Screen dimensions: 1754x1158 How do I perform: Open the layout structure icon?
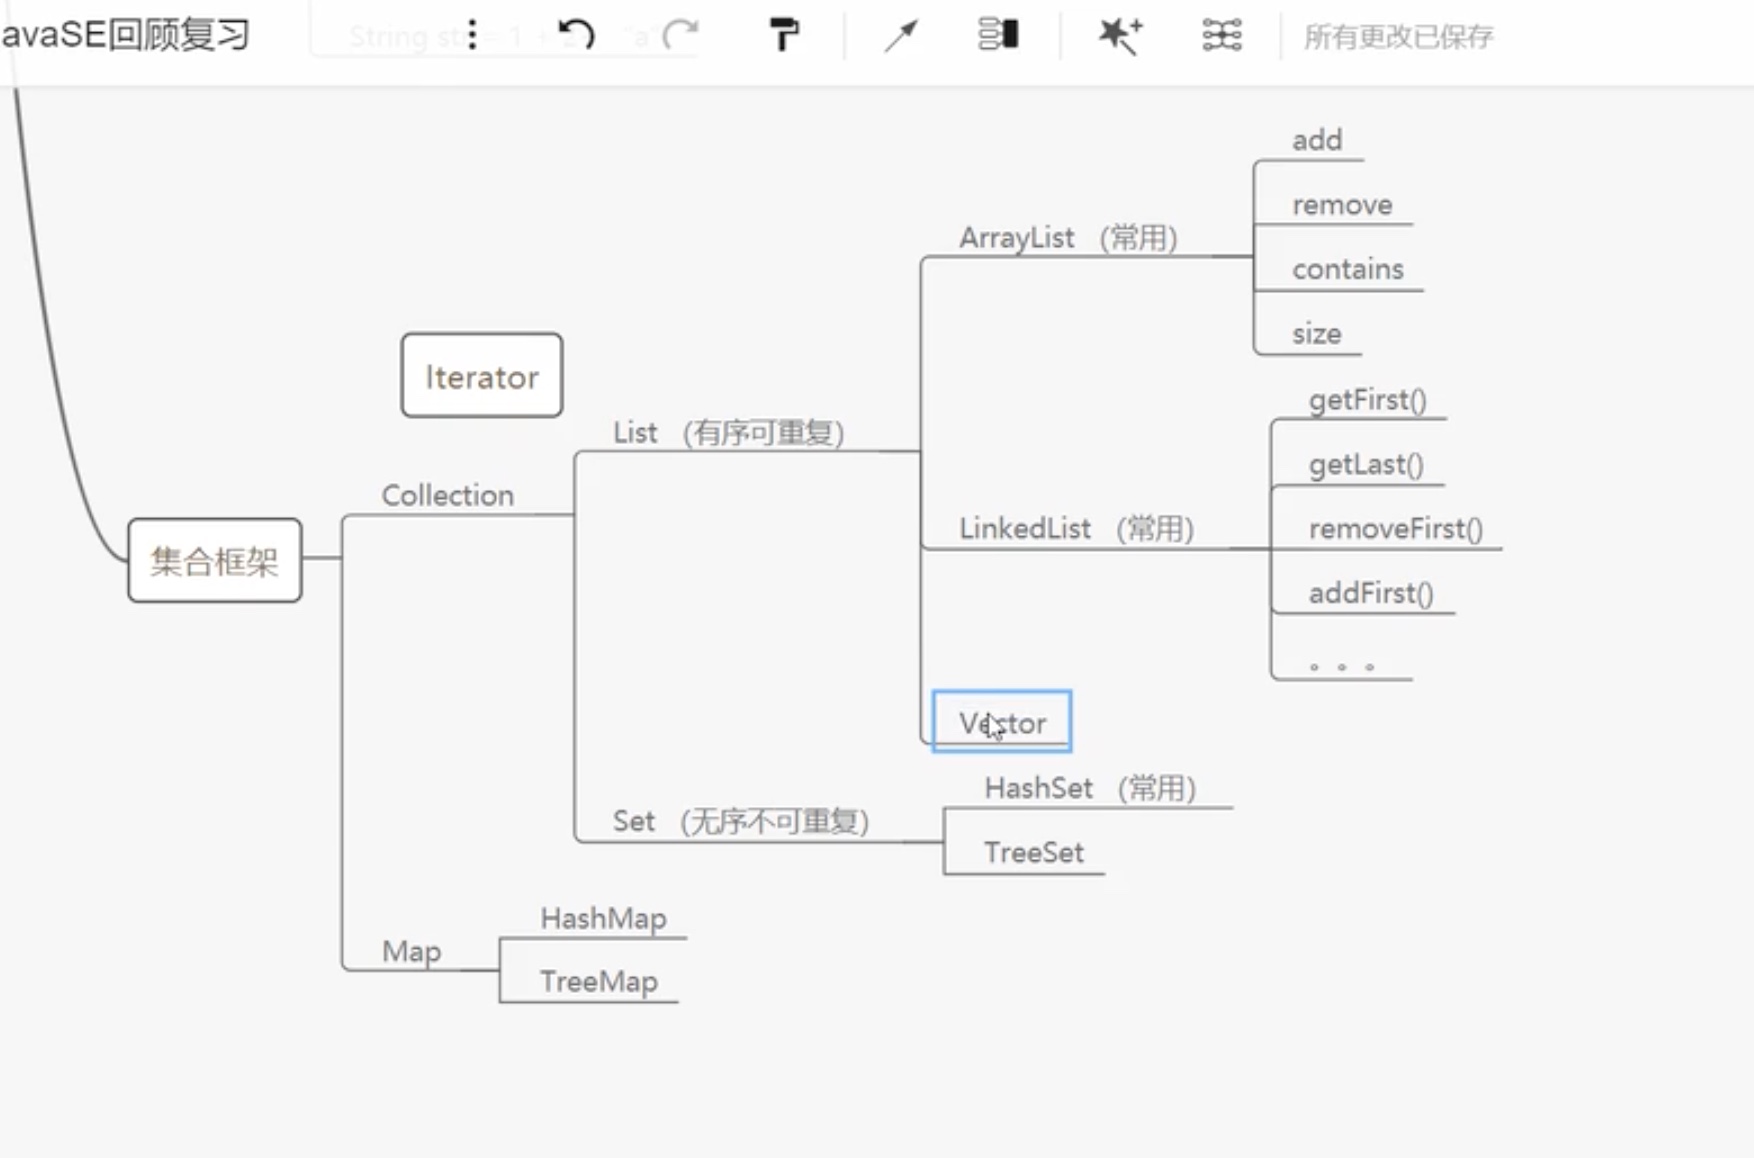tap(1221, 35)
